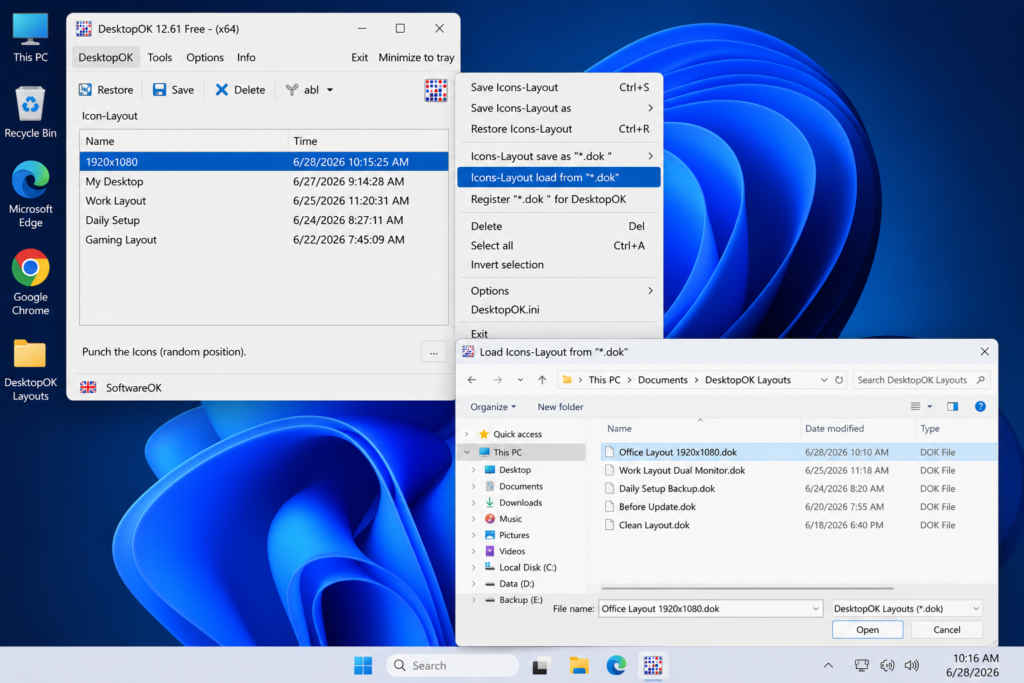
Task: Click the Back arrow in file dialog
Action: [x=472, y=380]
